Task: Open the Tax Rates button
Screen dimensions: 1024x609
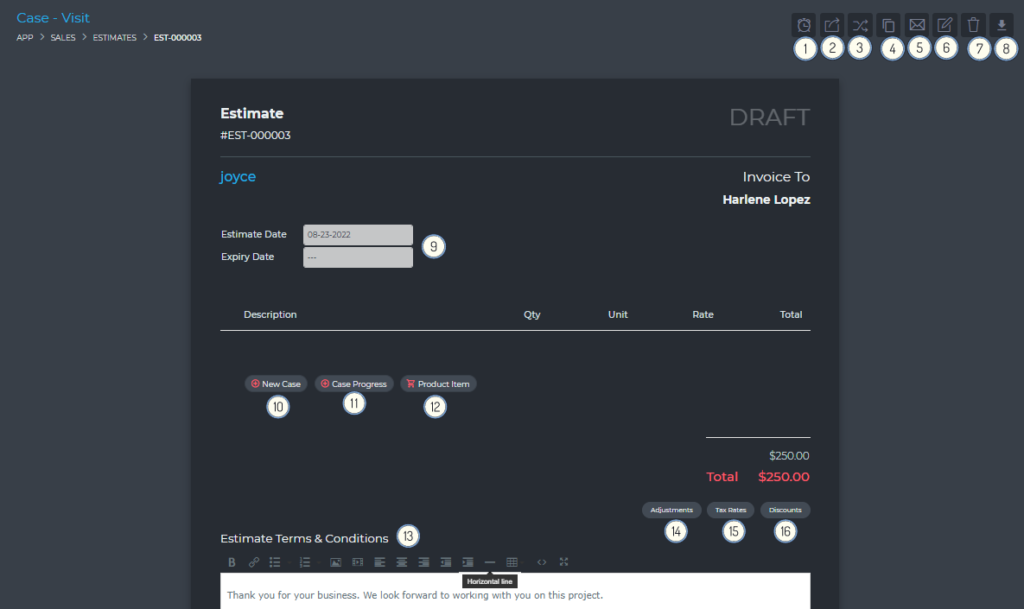Action: click(x=729, y=510)
